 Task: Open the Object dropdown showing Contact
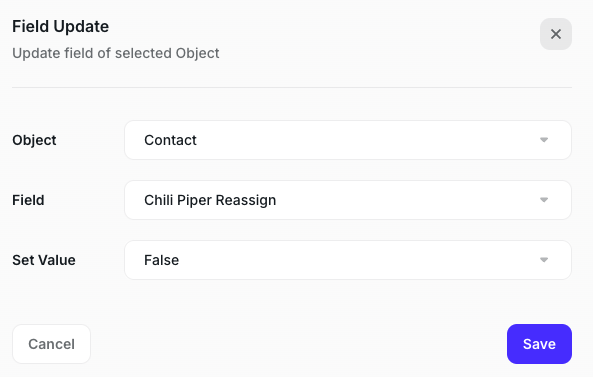[348, 140]
